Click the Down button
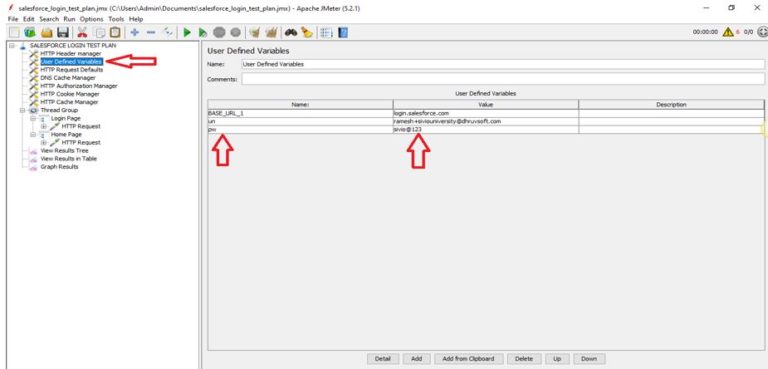Image resolution: width=768 pixels, height=369 pixels. (x=589, y=359)
